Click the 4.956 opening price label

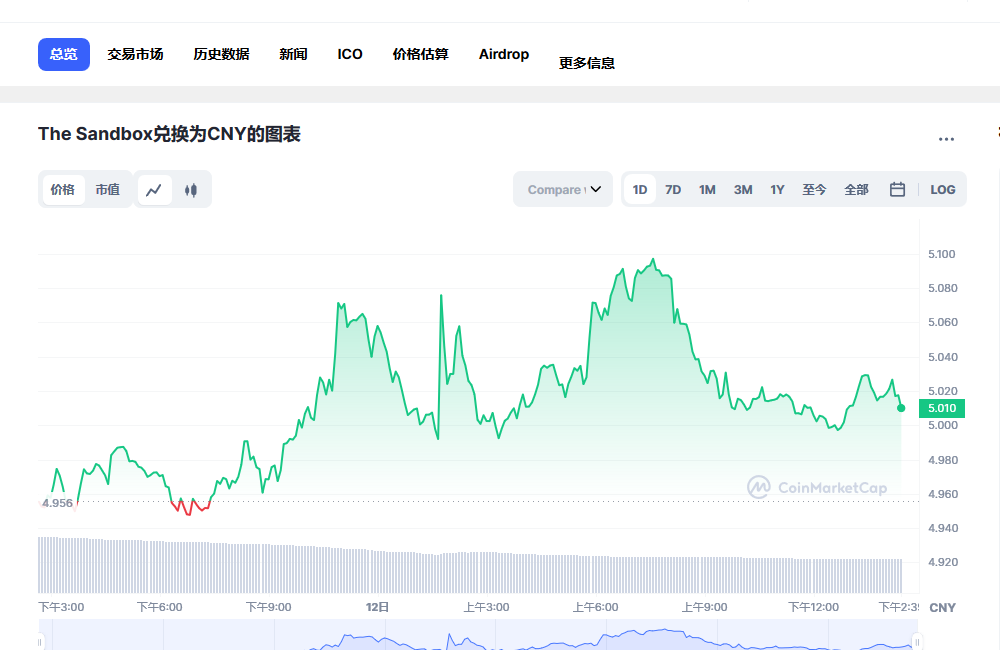pos(57,503)
